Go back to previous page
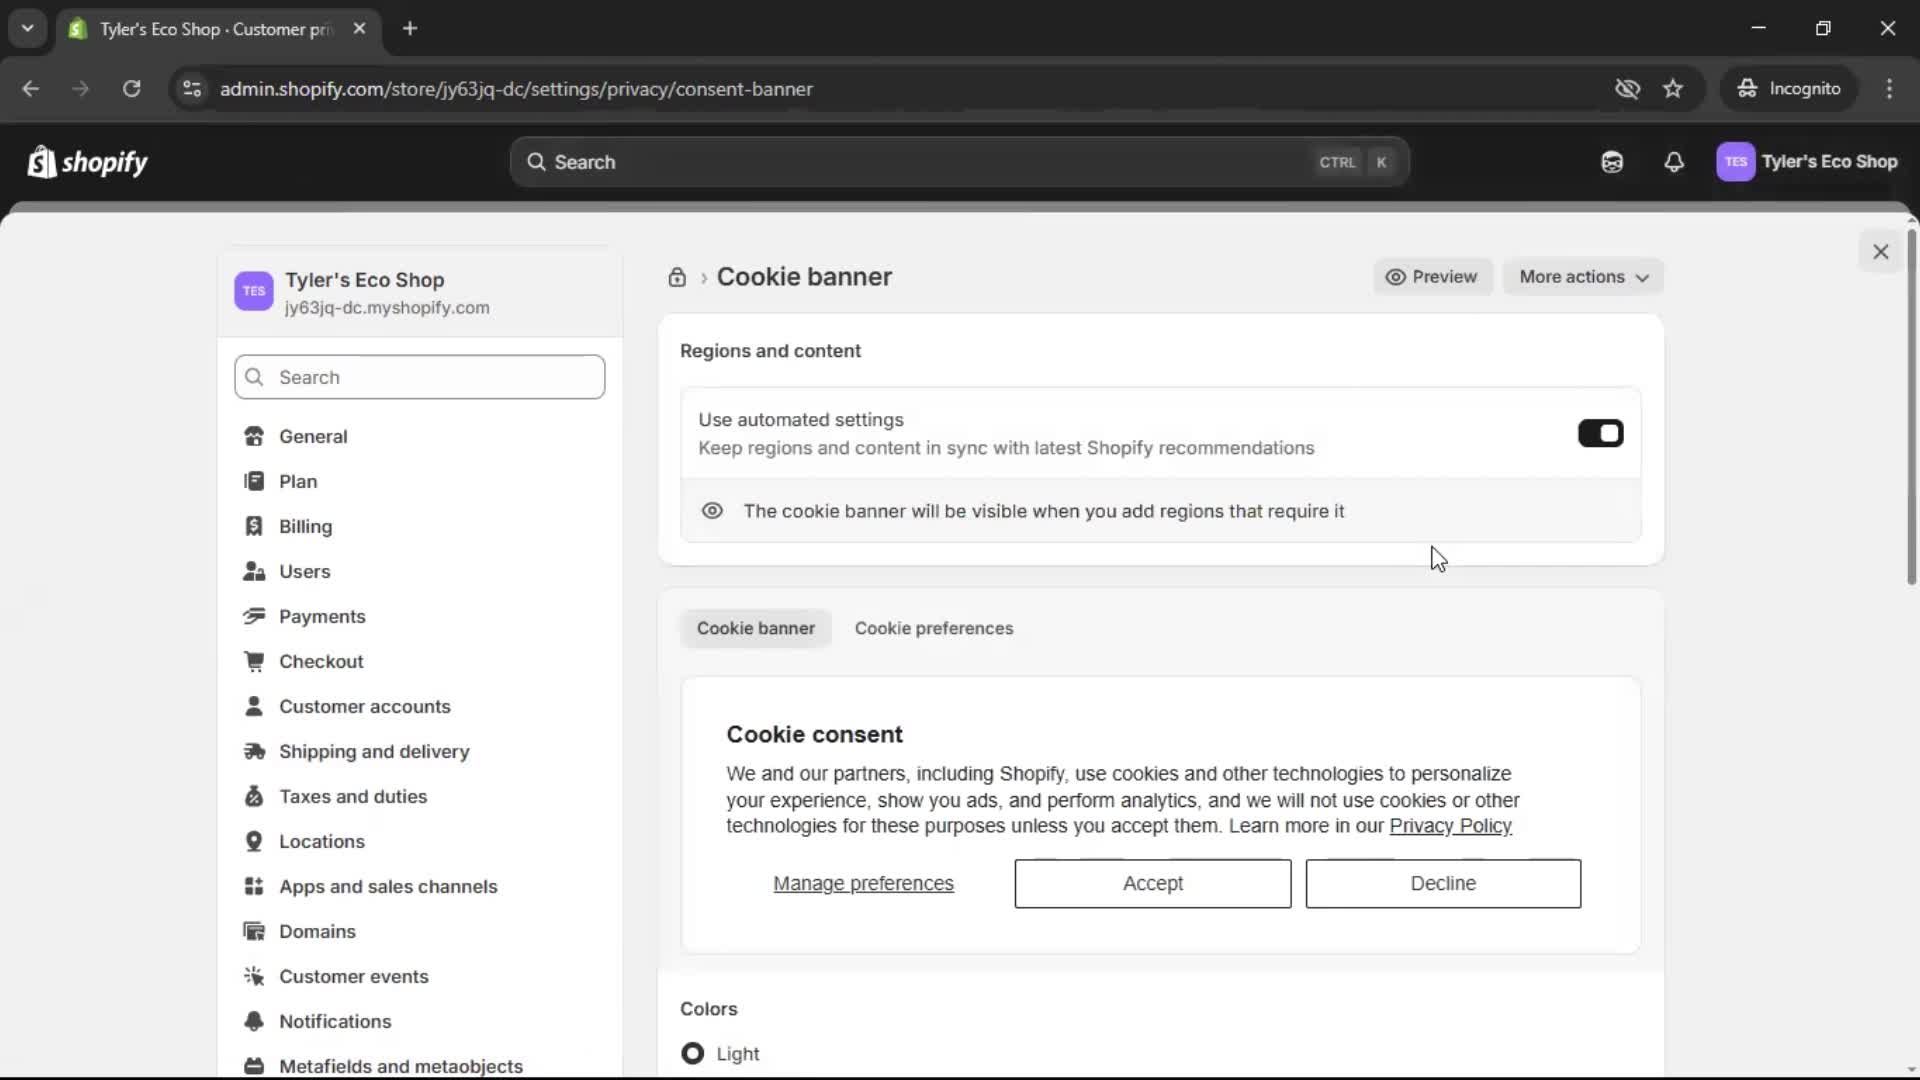Image resolution: width=1920 pixels, height=1080 pixels. [30, 89]
